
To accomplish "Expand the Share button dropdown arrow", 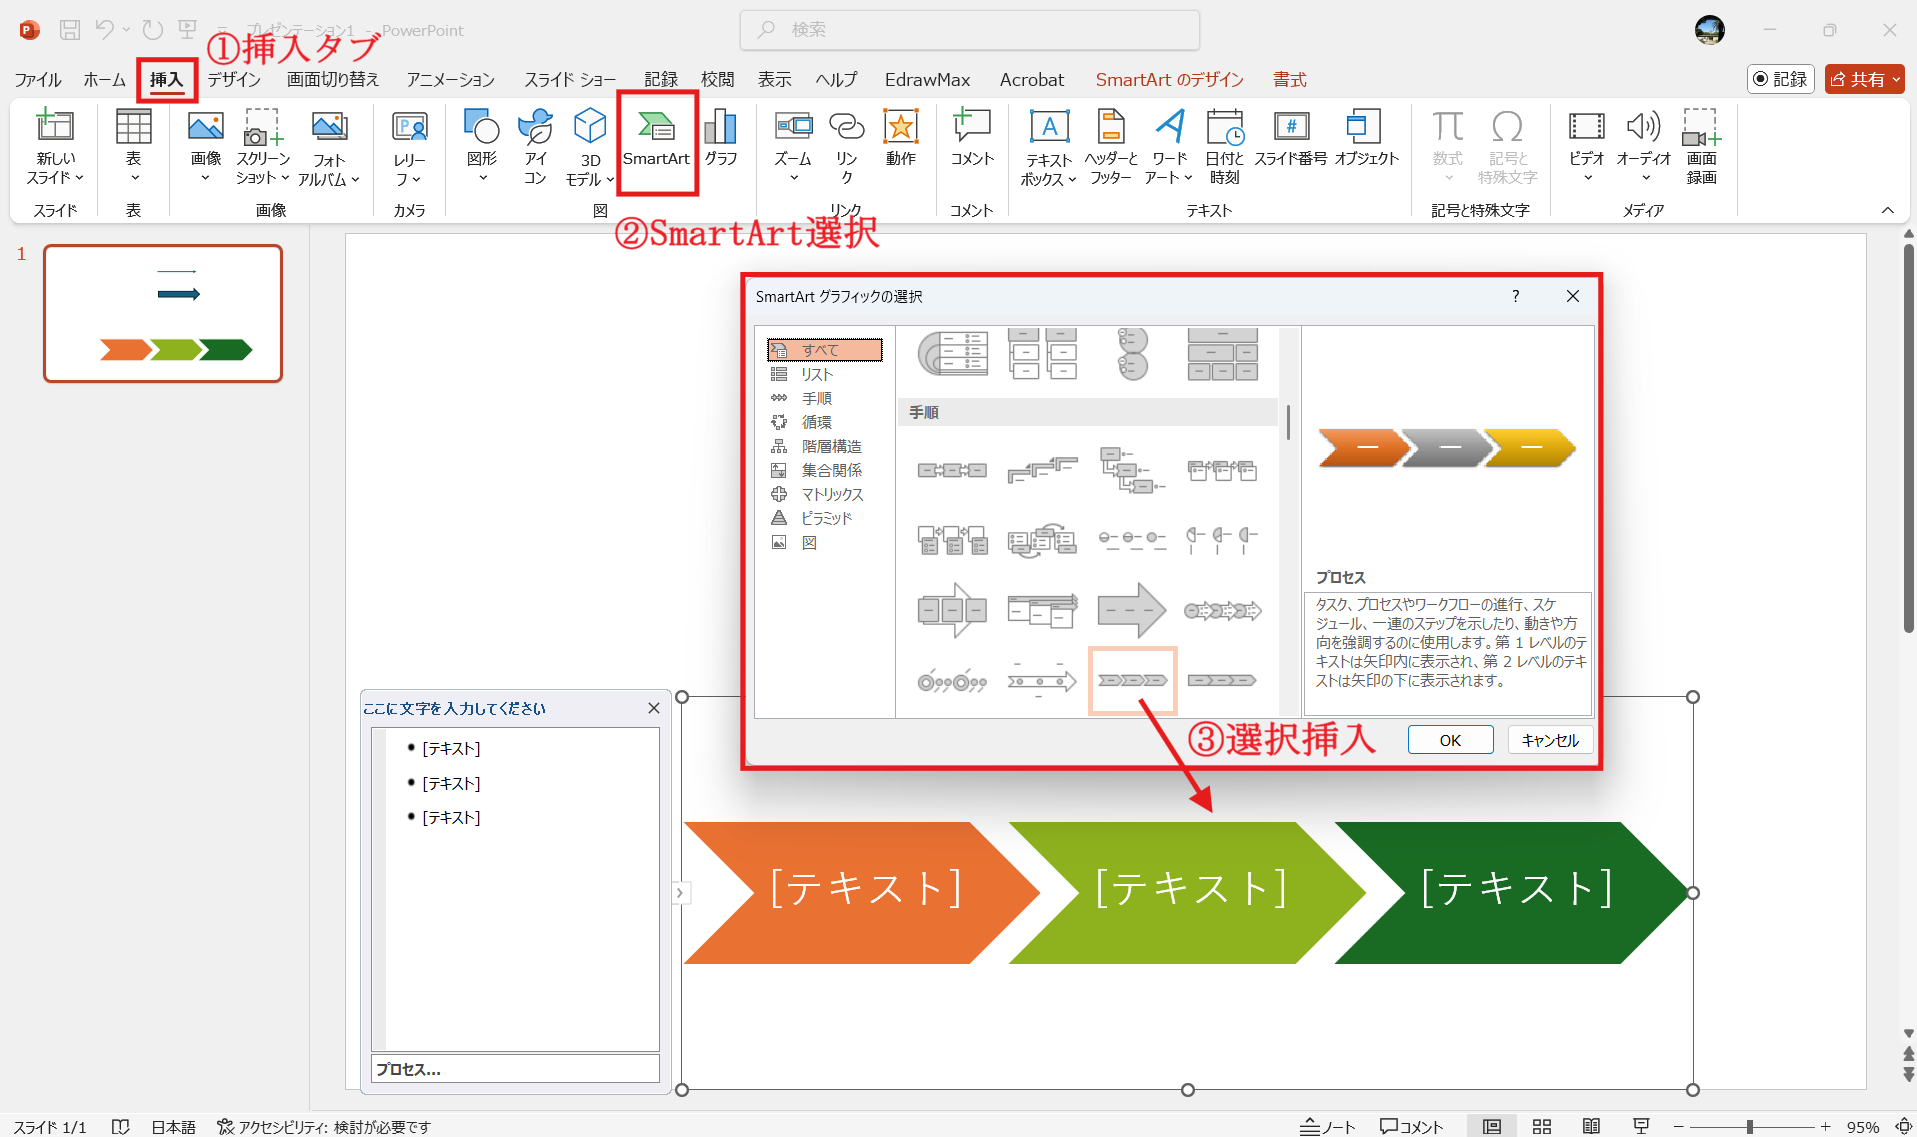I will [x=1896, y=79].
